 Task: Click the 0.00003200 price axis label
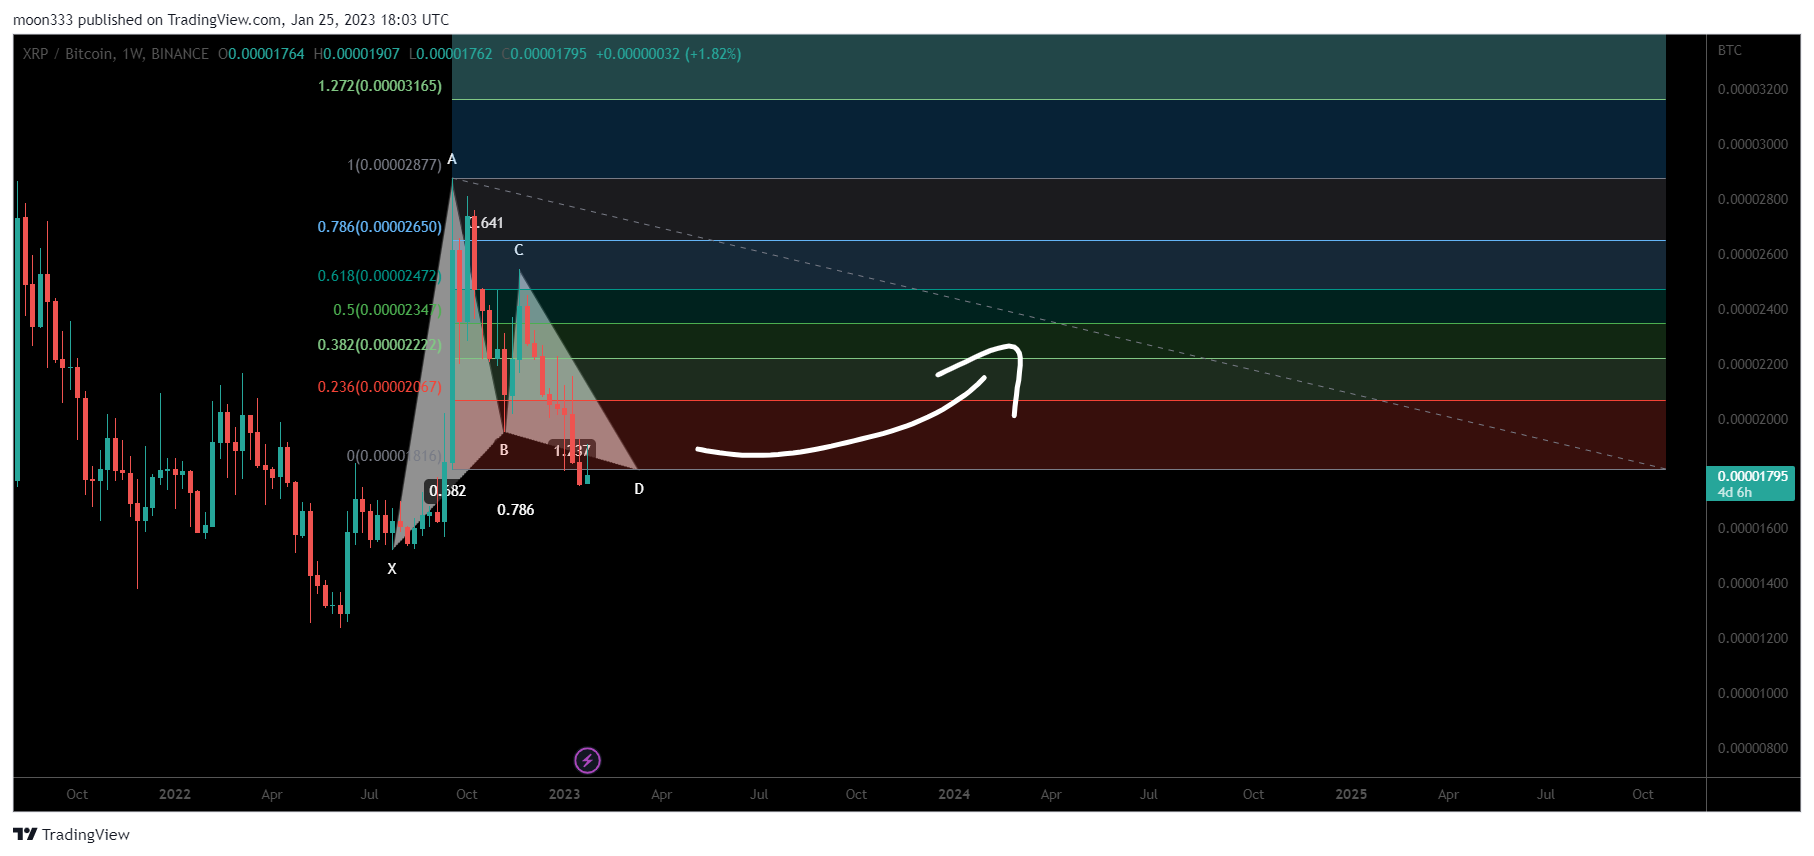click(1753, 89)
